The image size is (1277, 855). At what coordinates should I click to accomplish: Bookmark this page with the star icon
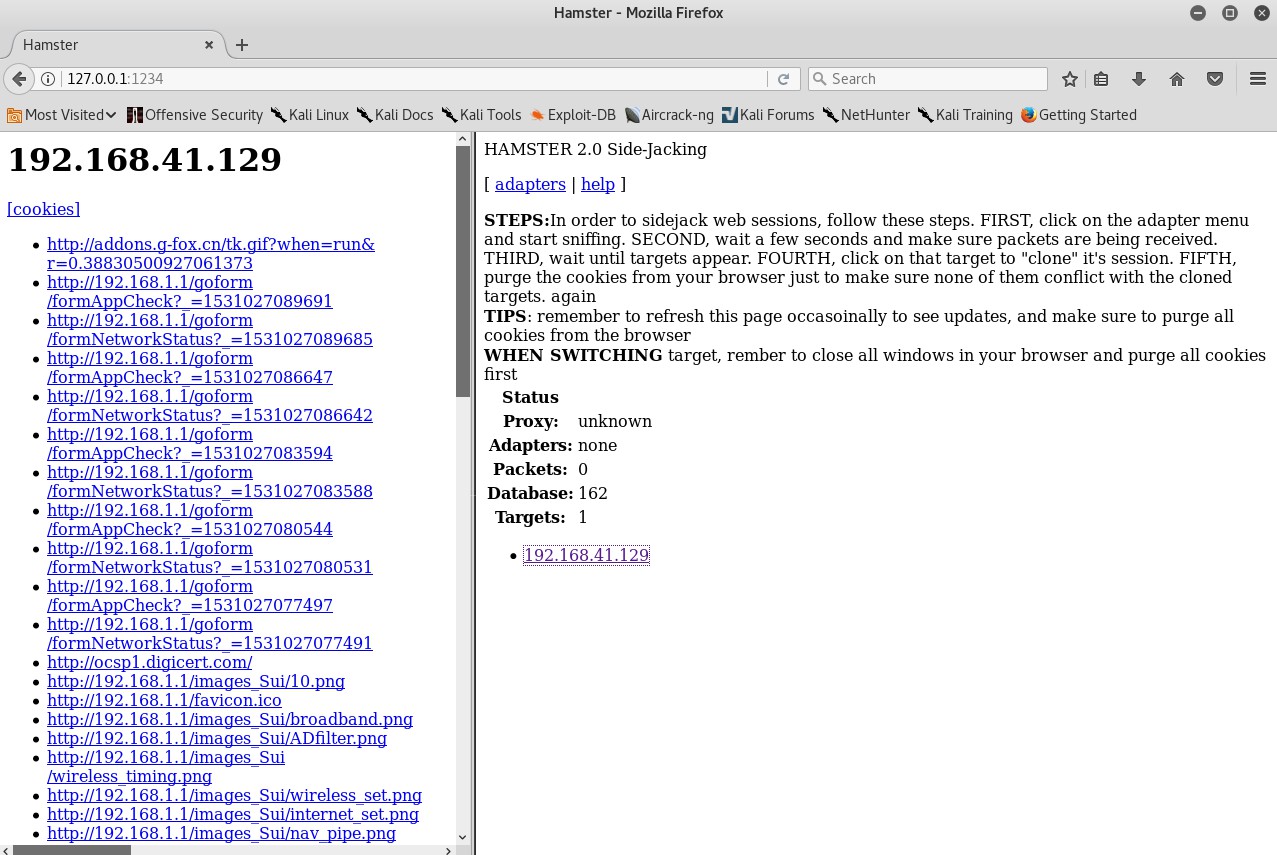click(1070, 79)
